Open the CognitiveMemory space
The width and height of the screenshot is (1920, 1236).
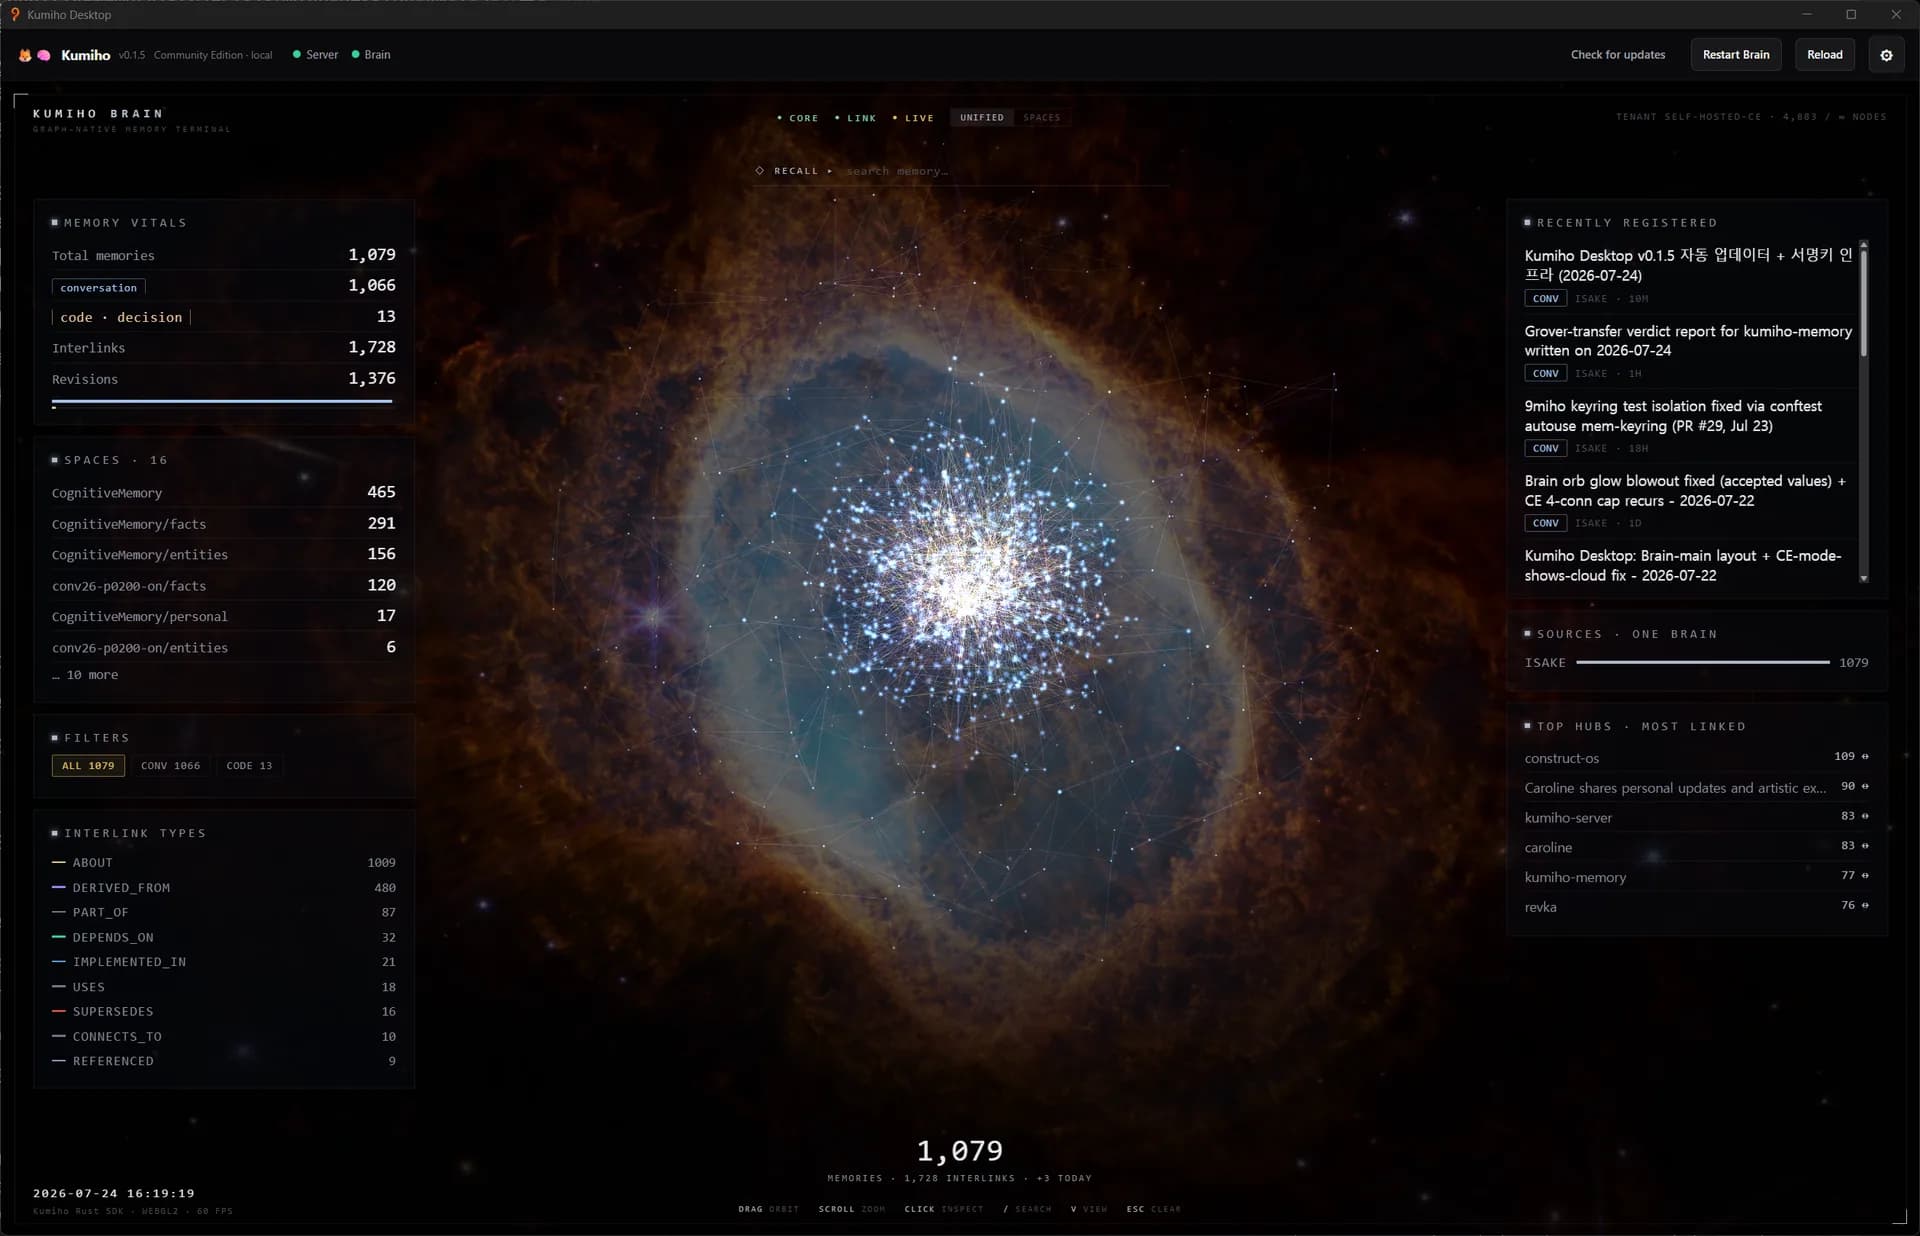tap(223, 493)
